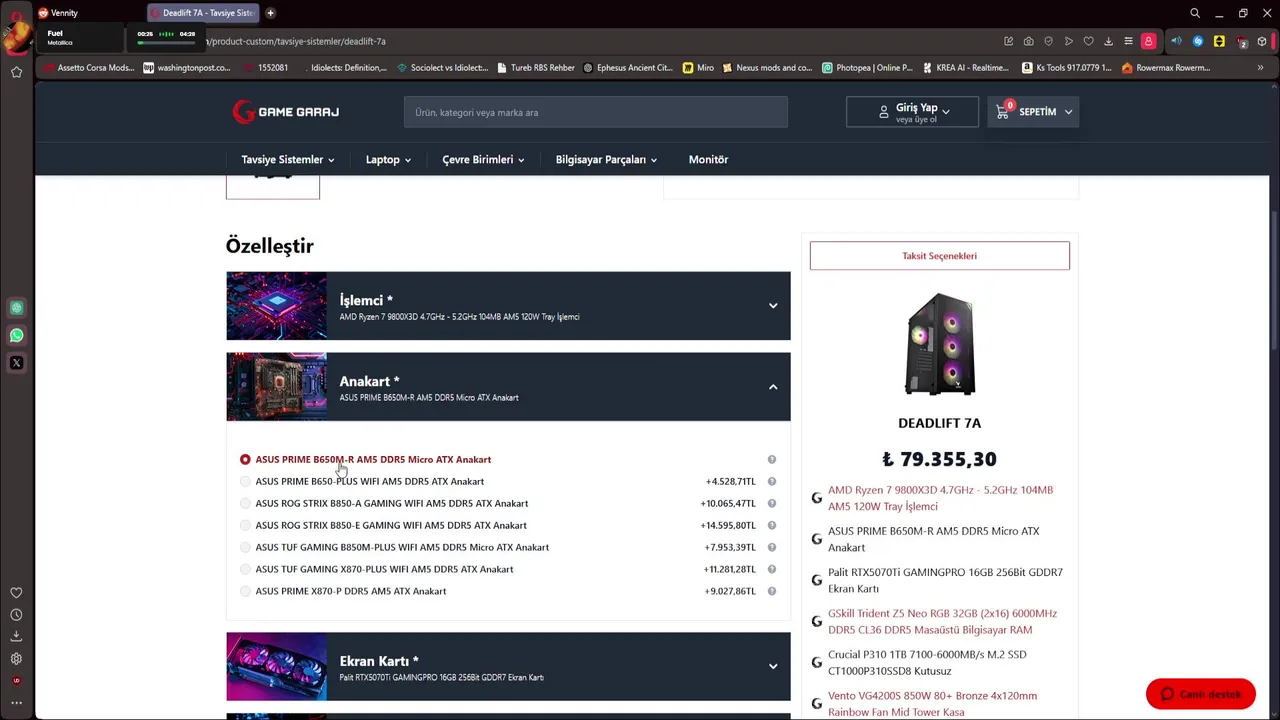Viewport: 1280px width, 720px height.
Task: Click the address bar URL
Action: 296,41
